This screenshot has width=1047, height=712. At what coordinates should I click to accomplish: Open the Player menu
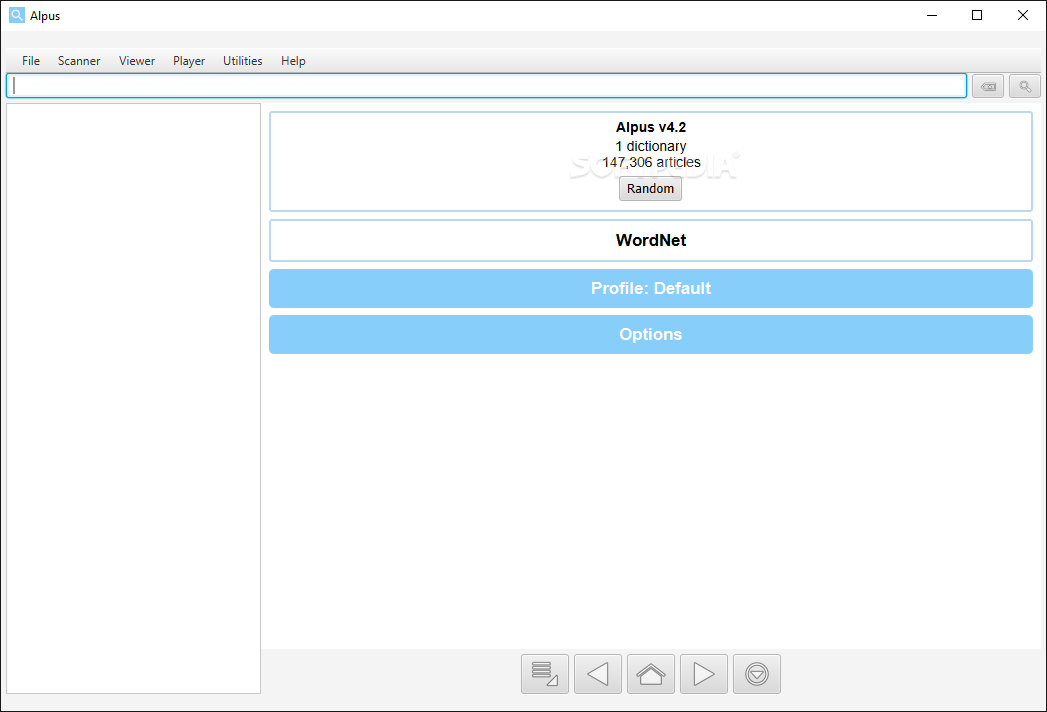[x=189, y=61]
